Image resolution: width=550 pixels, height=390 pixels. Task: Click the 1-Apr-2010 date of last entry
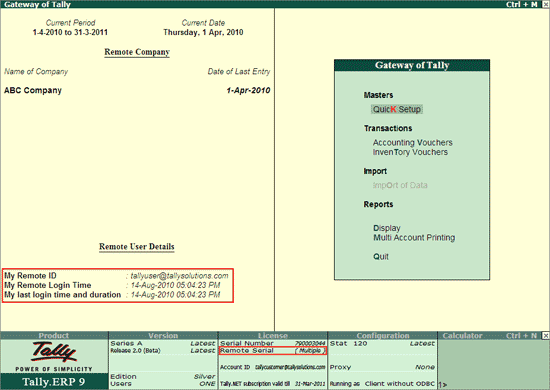pyautogui.click(x=248, y=90)
